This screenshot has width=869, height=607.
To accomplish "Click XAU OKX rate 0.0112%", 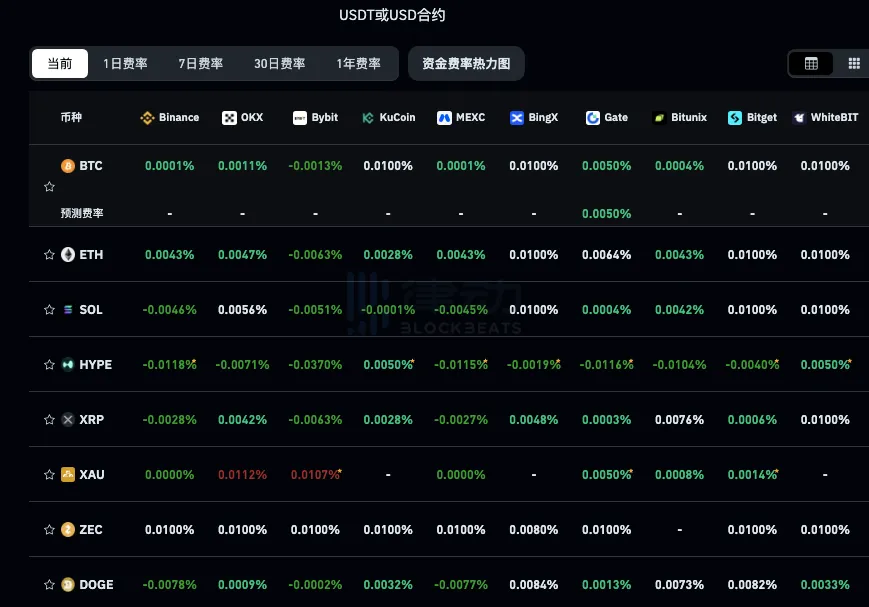I will pyautogui.click(x=242, y=474).
